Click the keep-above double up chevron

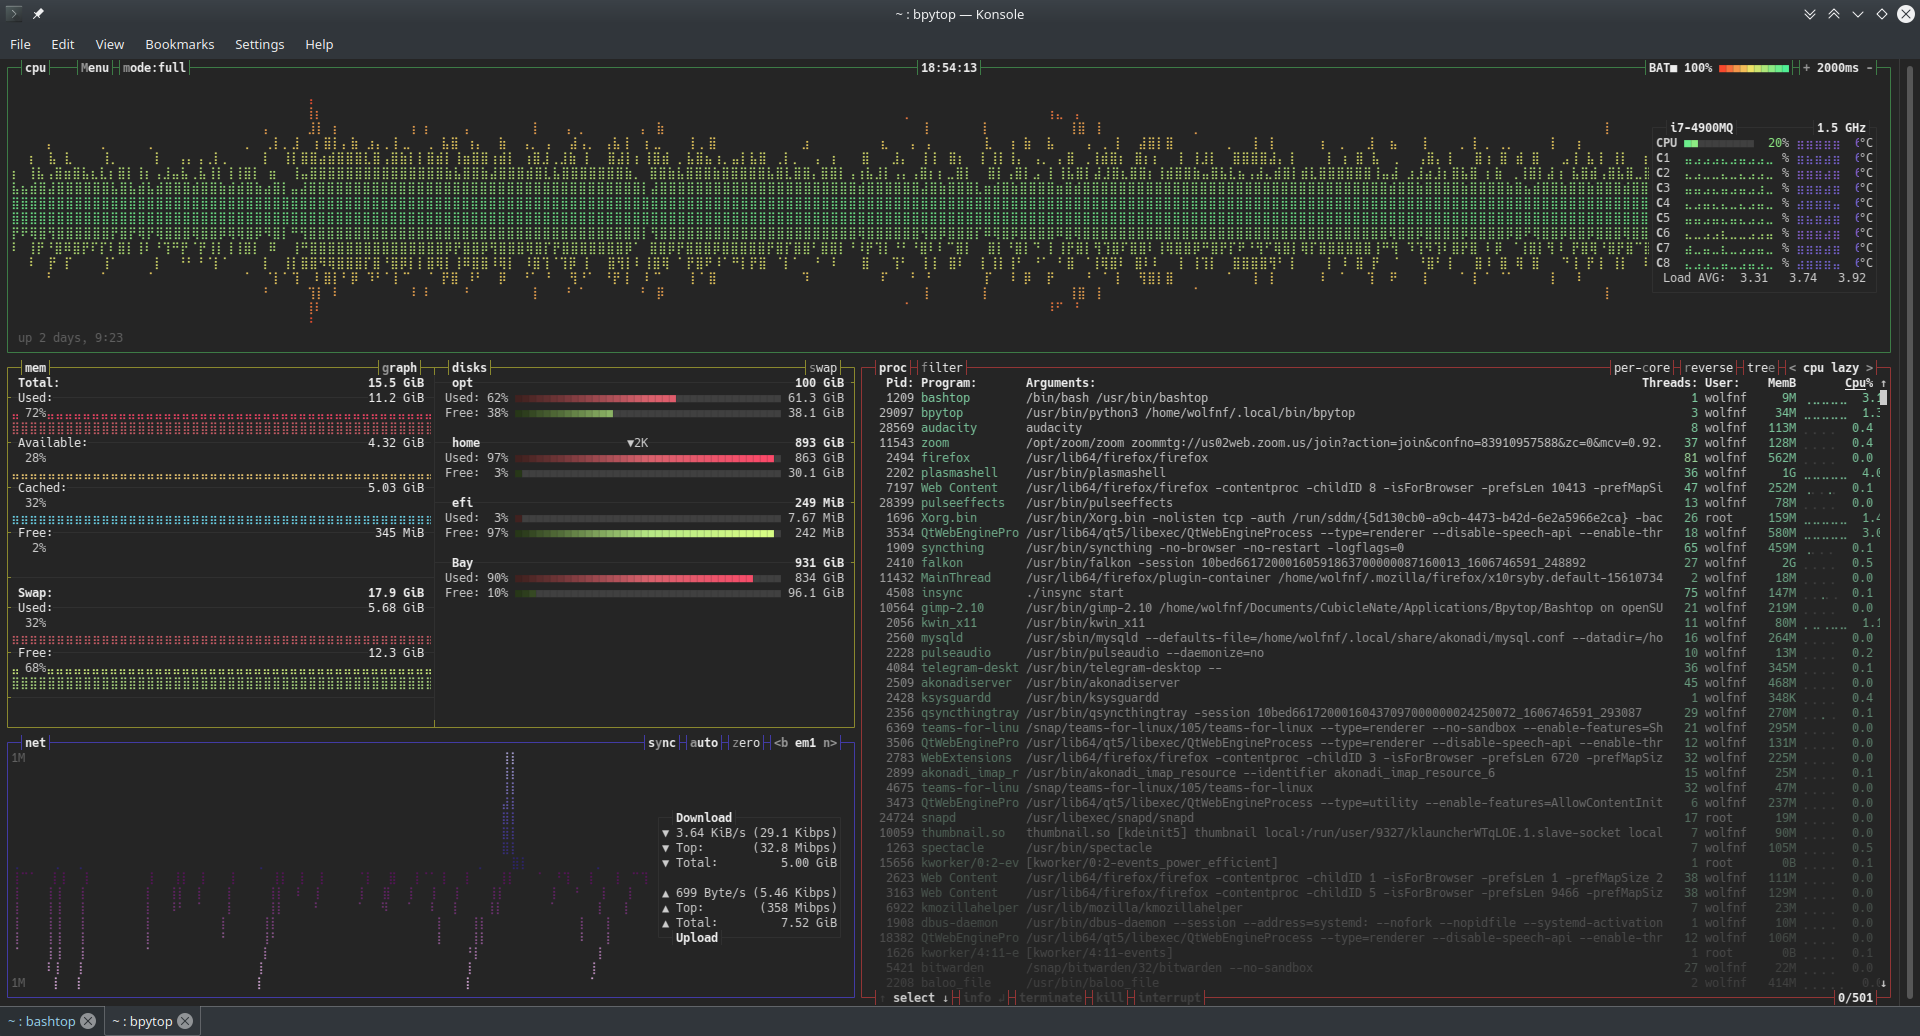pos(1834,14)
